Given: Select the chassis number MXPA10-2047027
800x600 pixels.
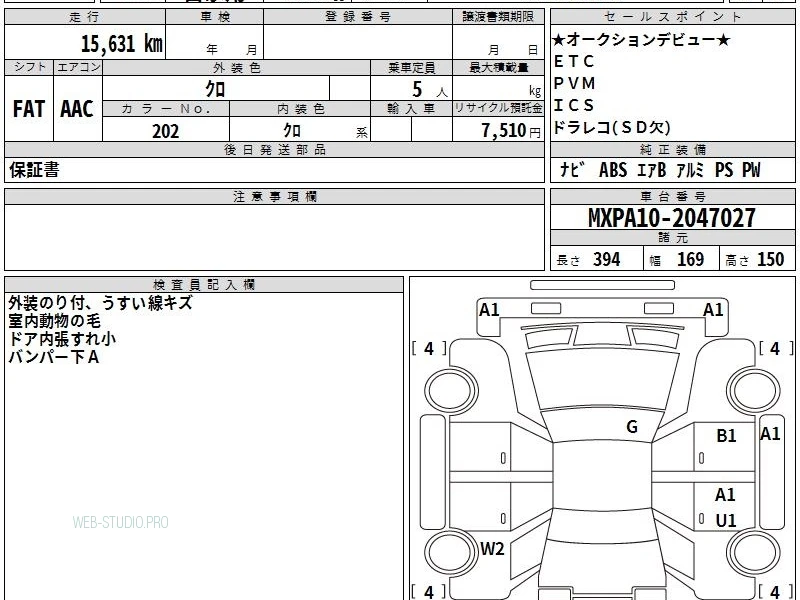Looking at the screenshot, I should coord(672,218).
